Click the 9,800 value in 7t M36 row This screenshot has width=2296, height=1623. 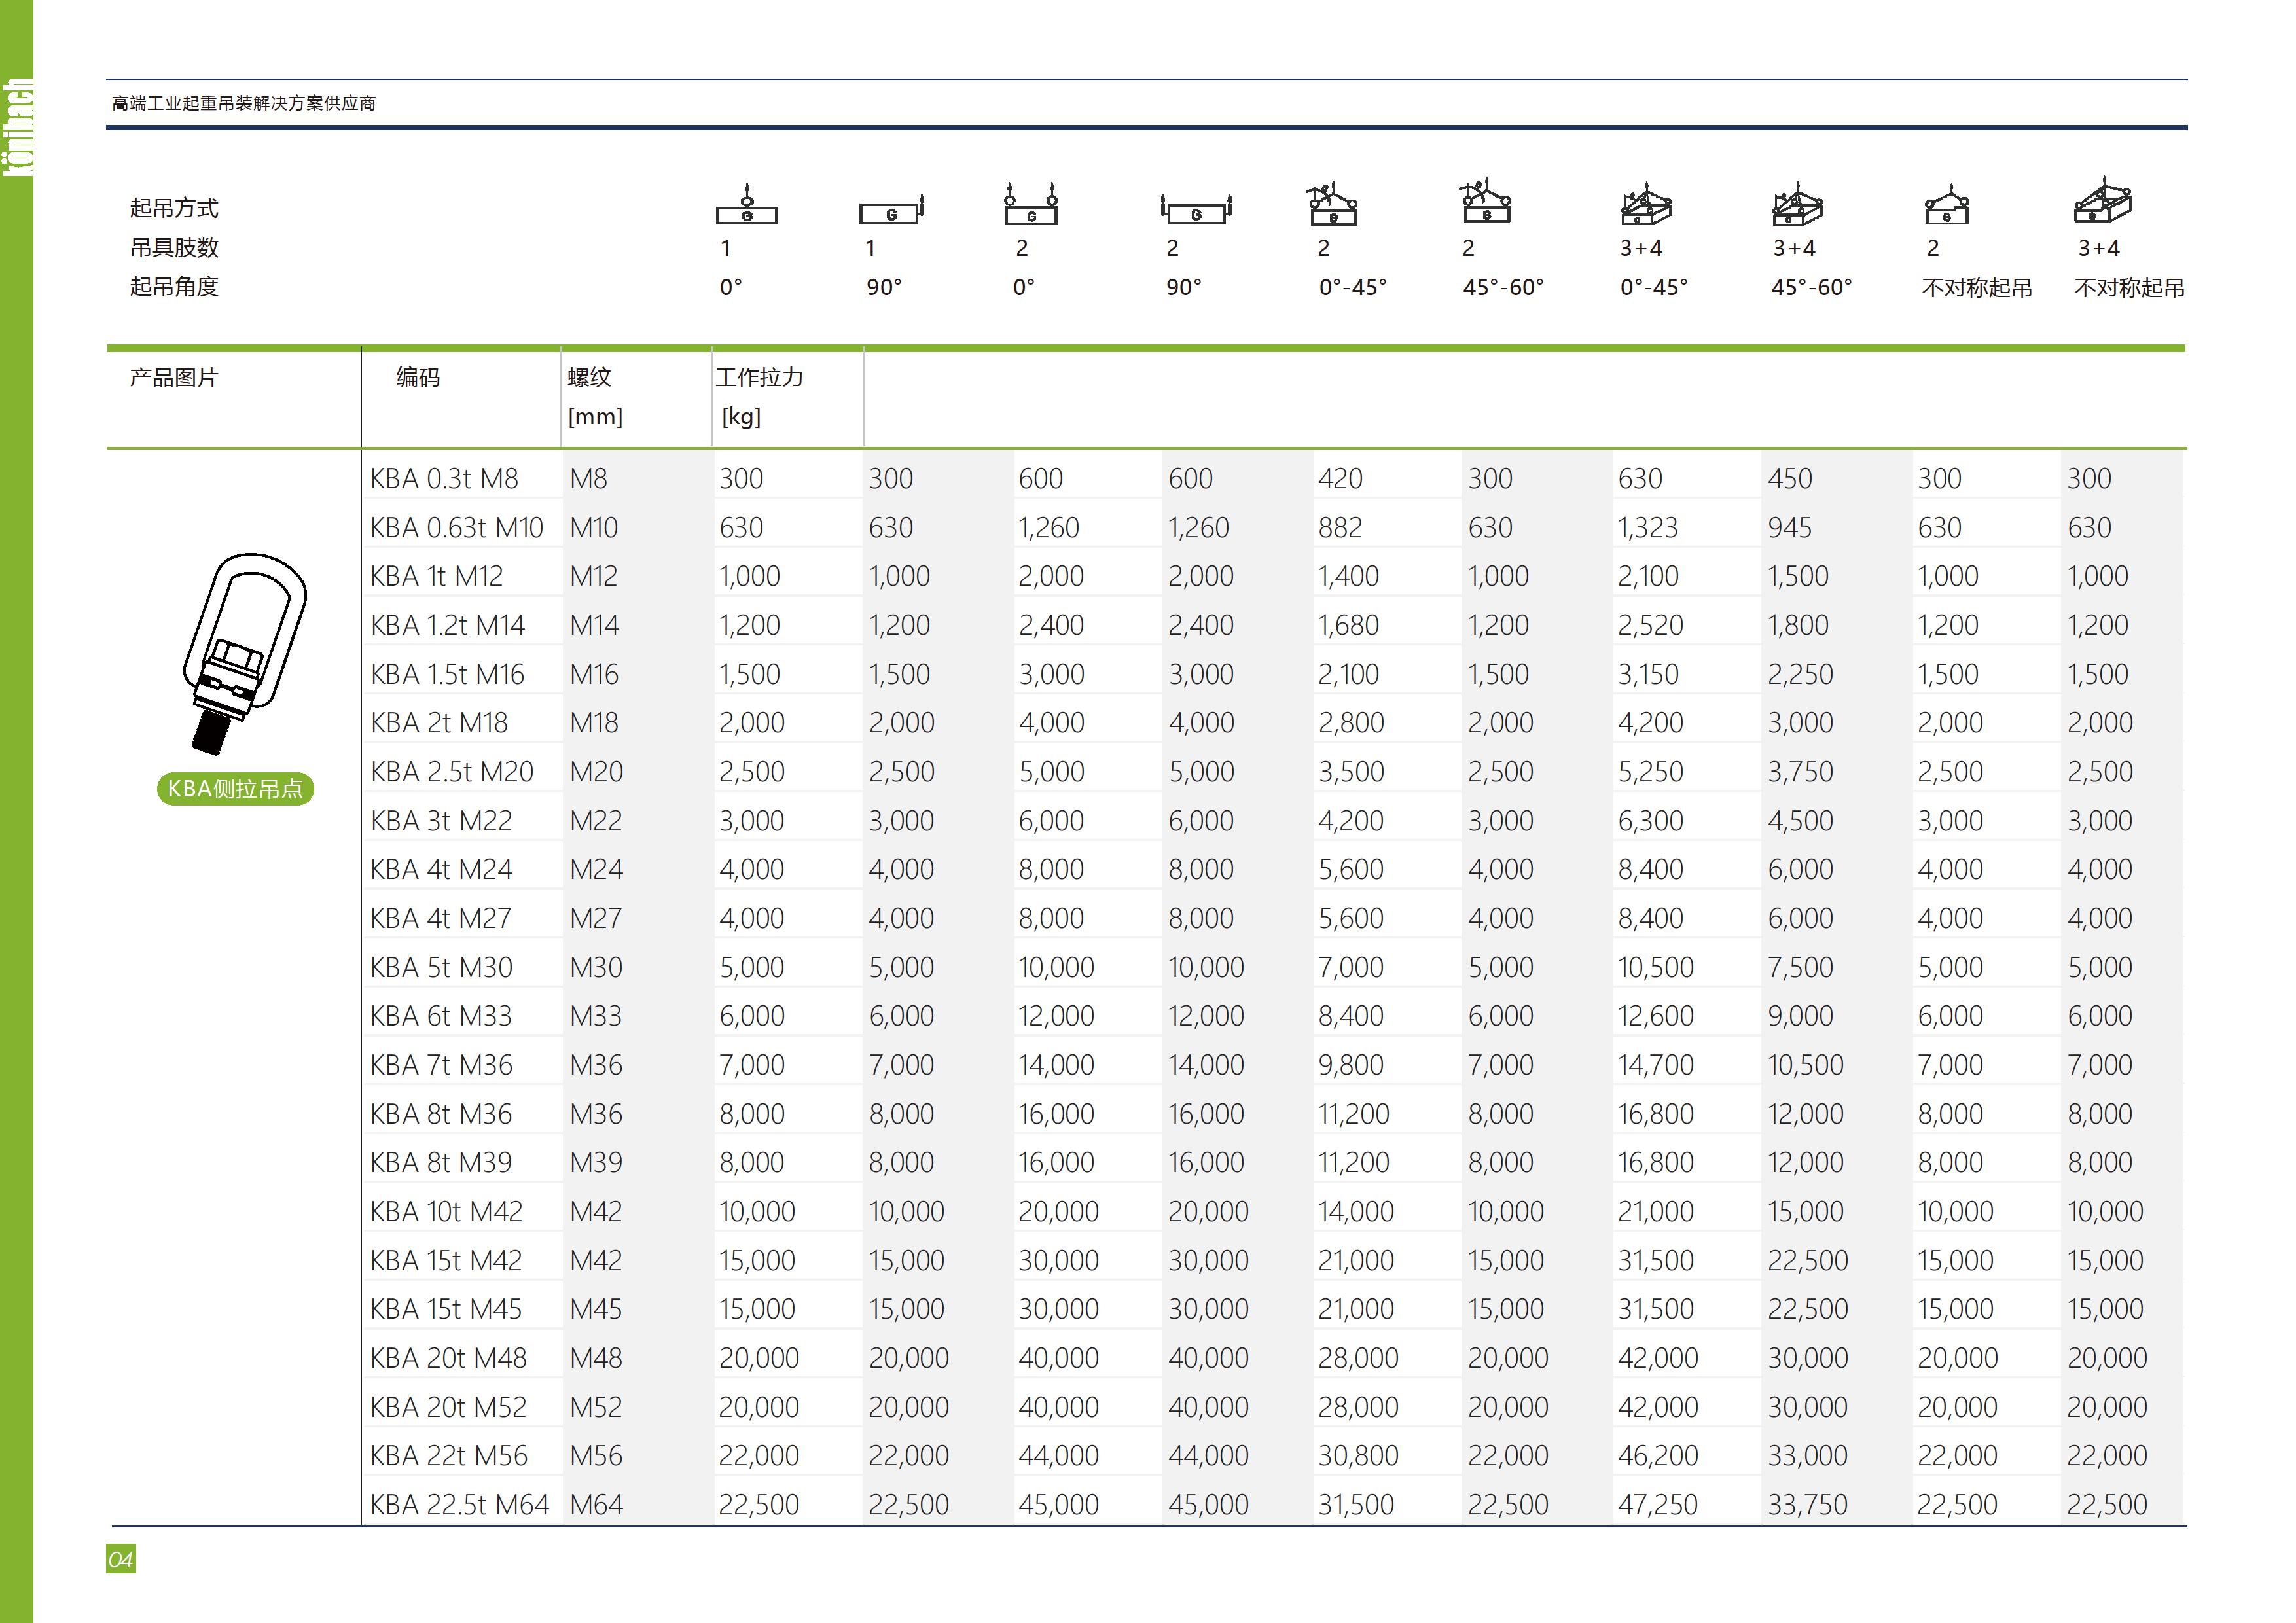pyautogui.click(x=1351, y=1066)
